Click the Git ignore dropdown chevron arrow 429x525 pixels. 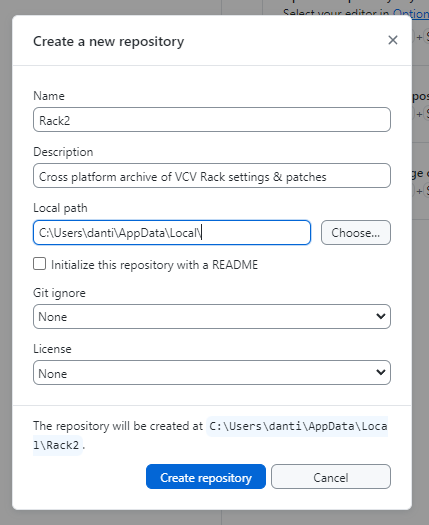click(380, 316)
